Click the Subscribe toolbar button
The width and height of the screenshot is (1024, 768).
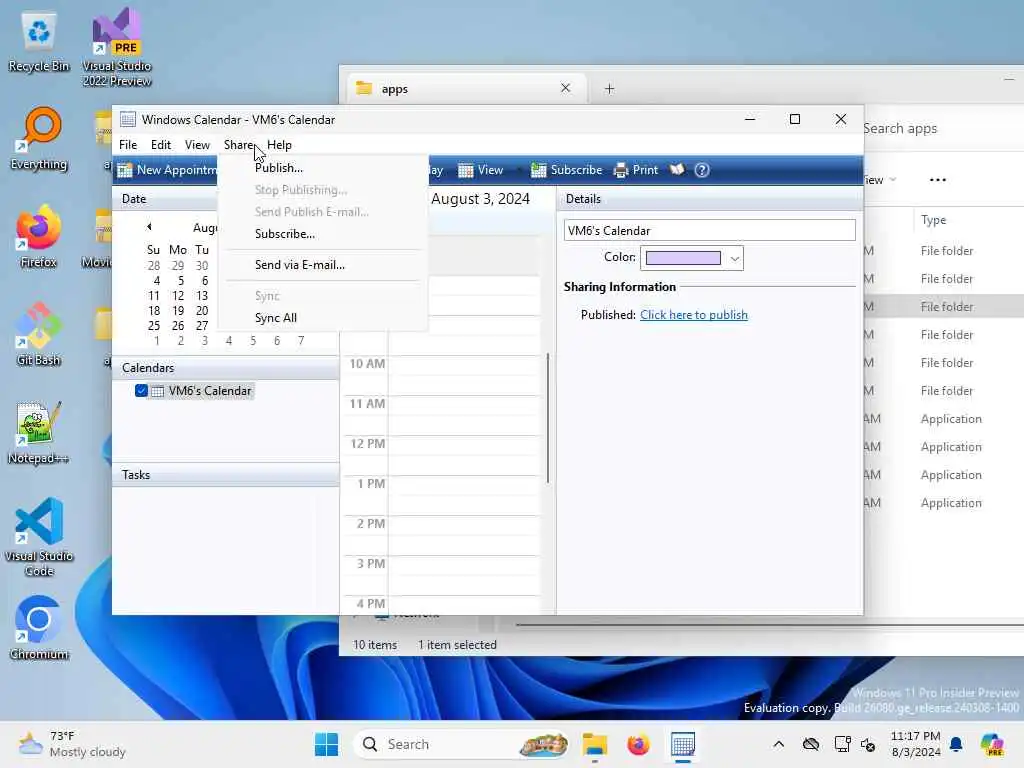pos(566,170)
